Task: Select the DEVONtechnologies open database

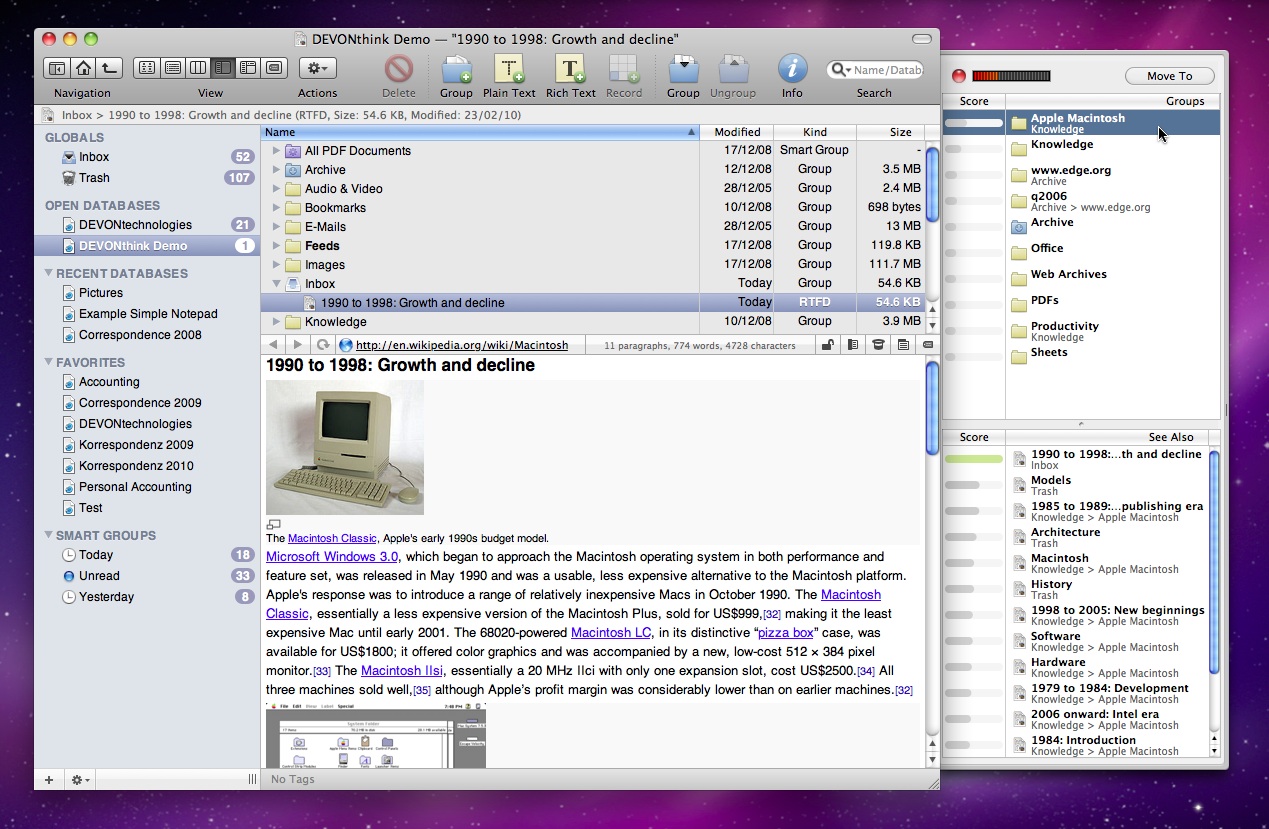Action: tap(147, 225)
